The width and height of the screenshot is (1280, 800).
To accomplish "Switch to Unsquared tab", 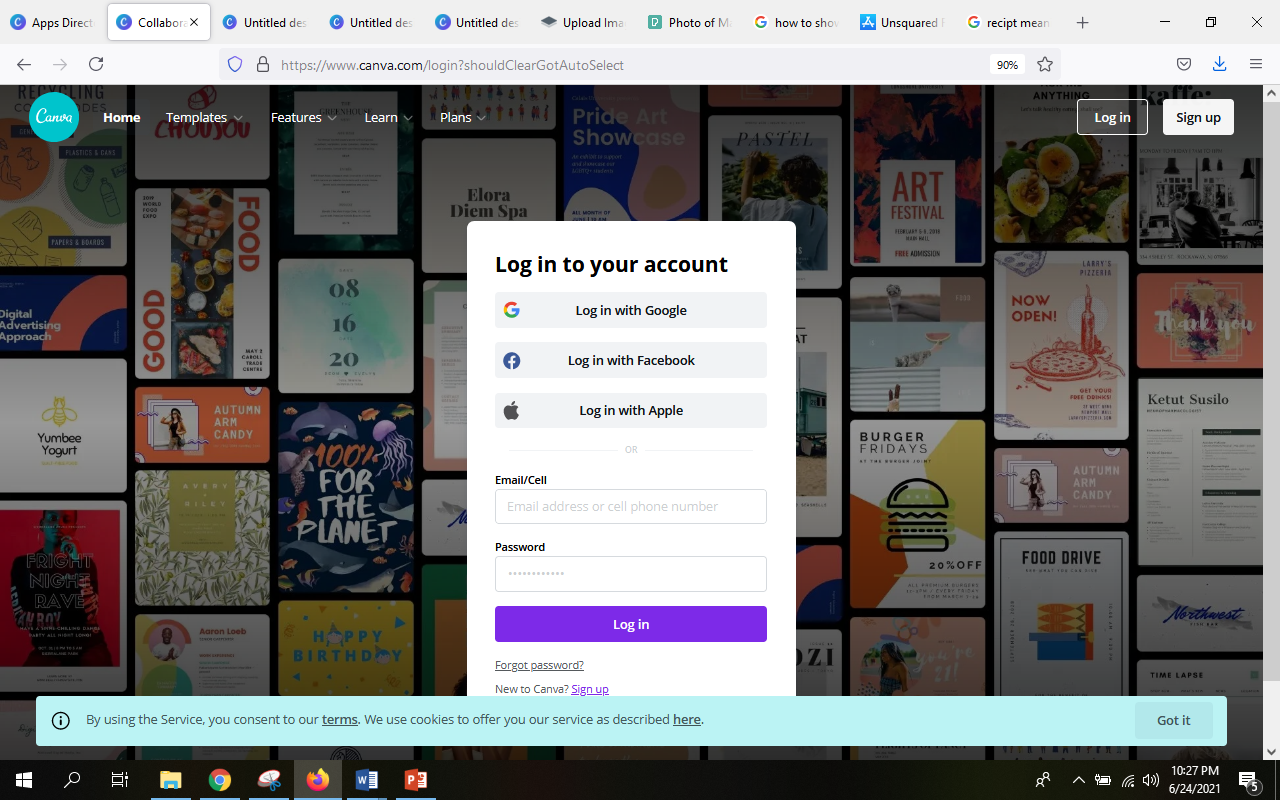I will pos(901,22).
